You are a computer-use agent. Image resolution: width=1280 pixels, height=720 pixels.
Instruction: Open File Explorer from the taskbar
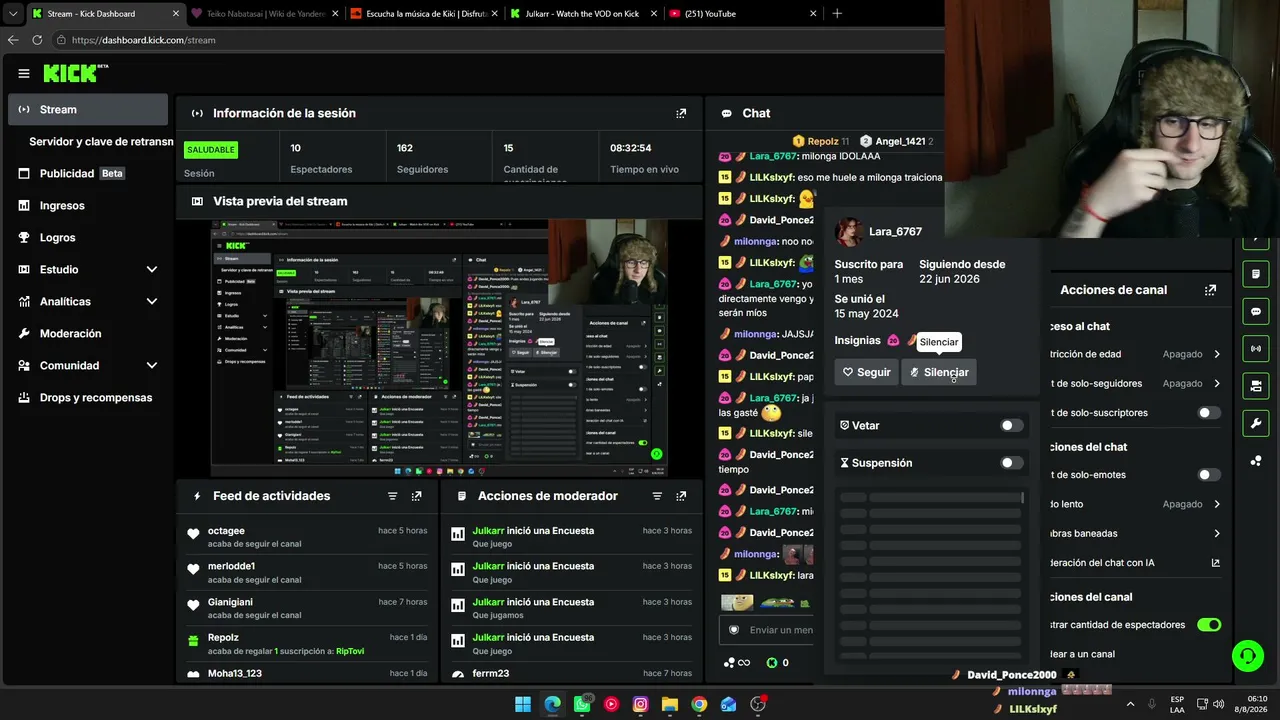coord(670,704)
